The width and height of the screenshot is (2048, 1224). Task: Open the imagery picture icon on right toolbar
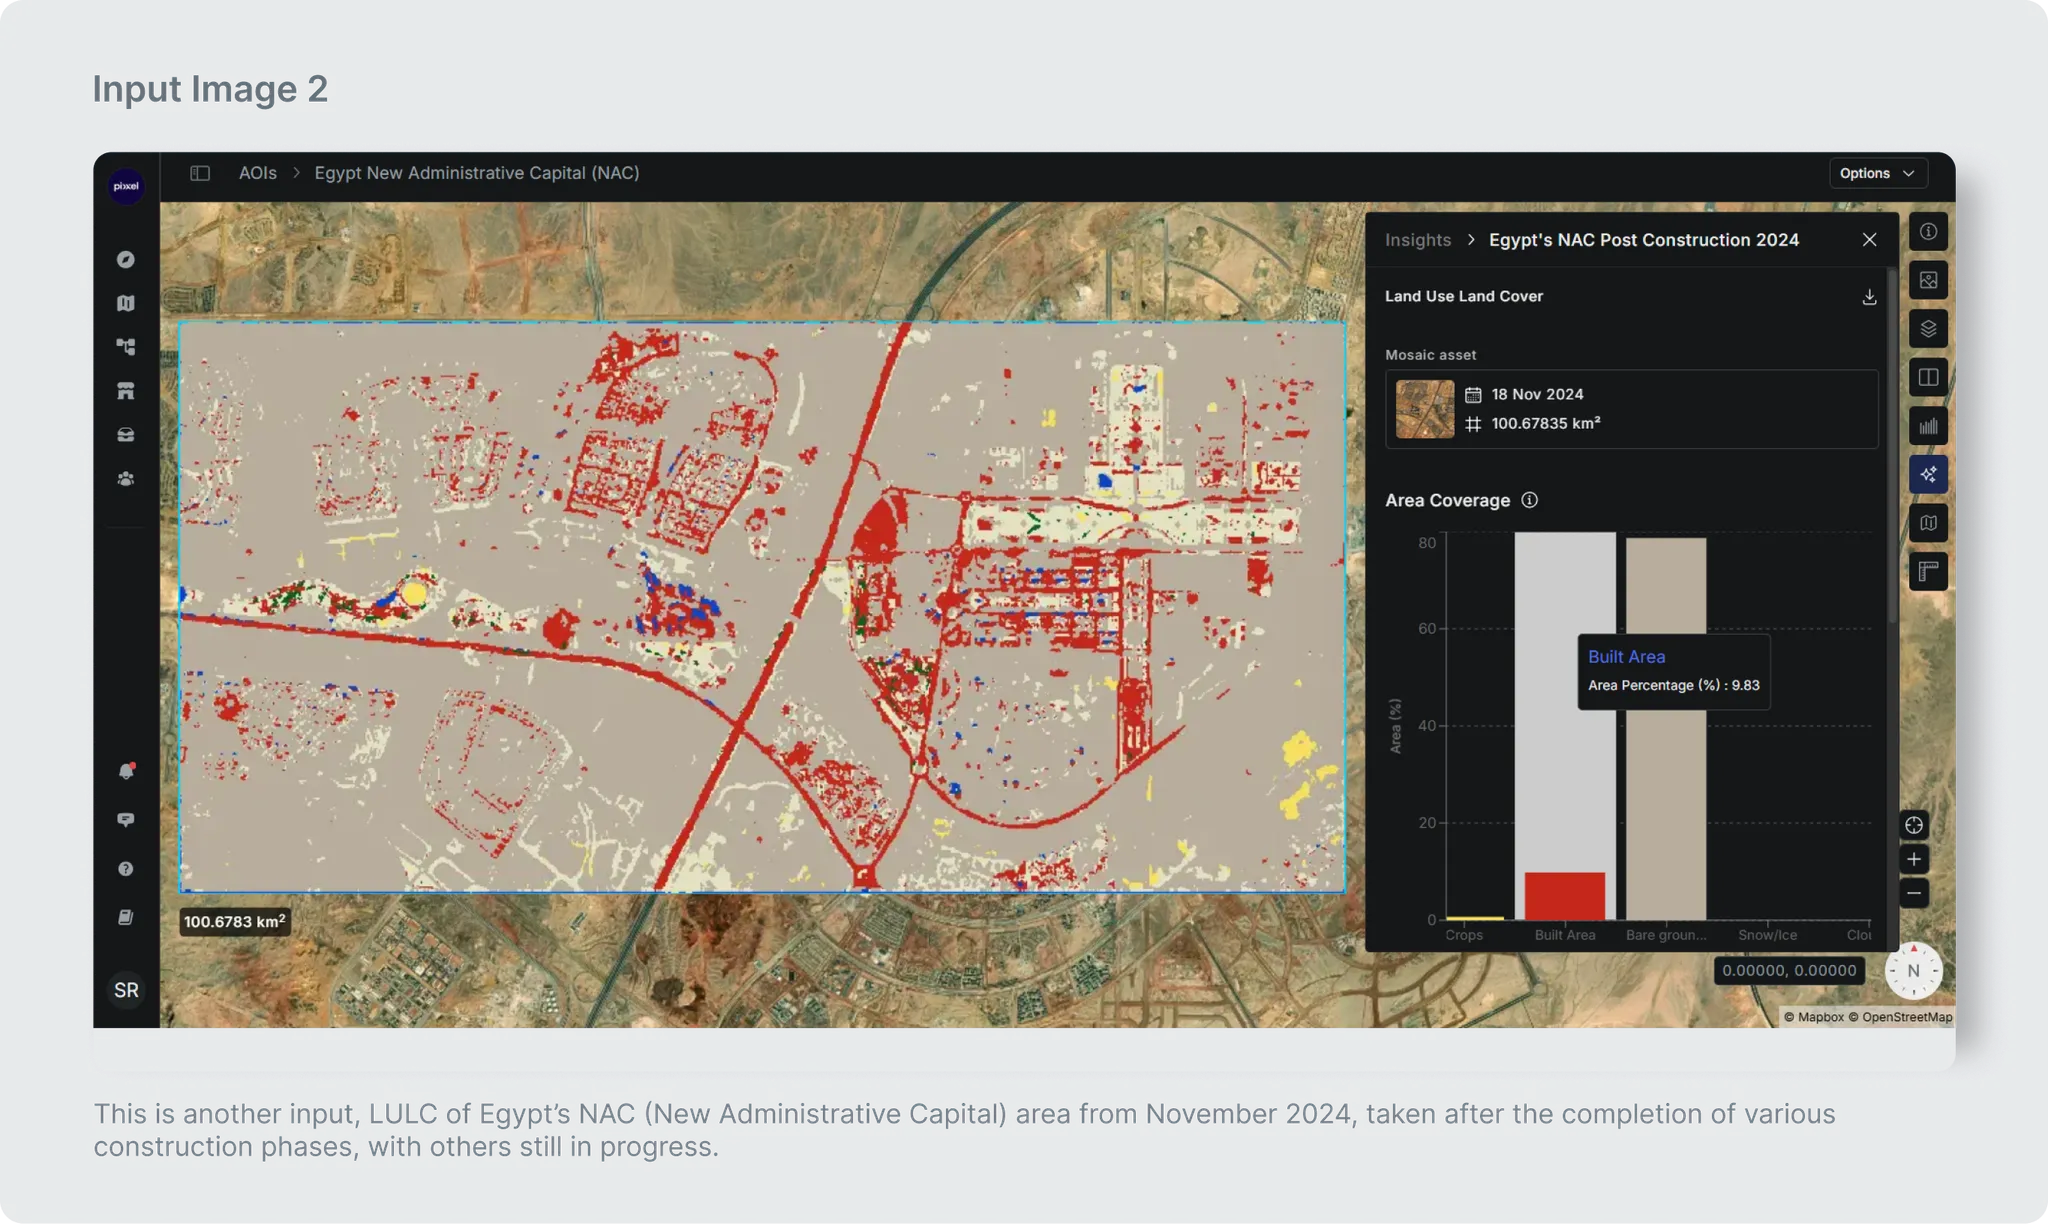click(1928, 281)
